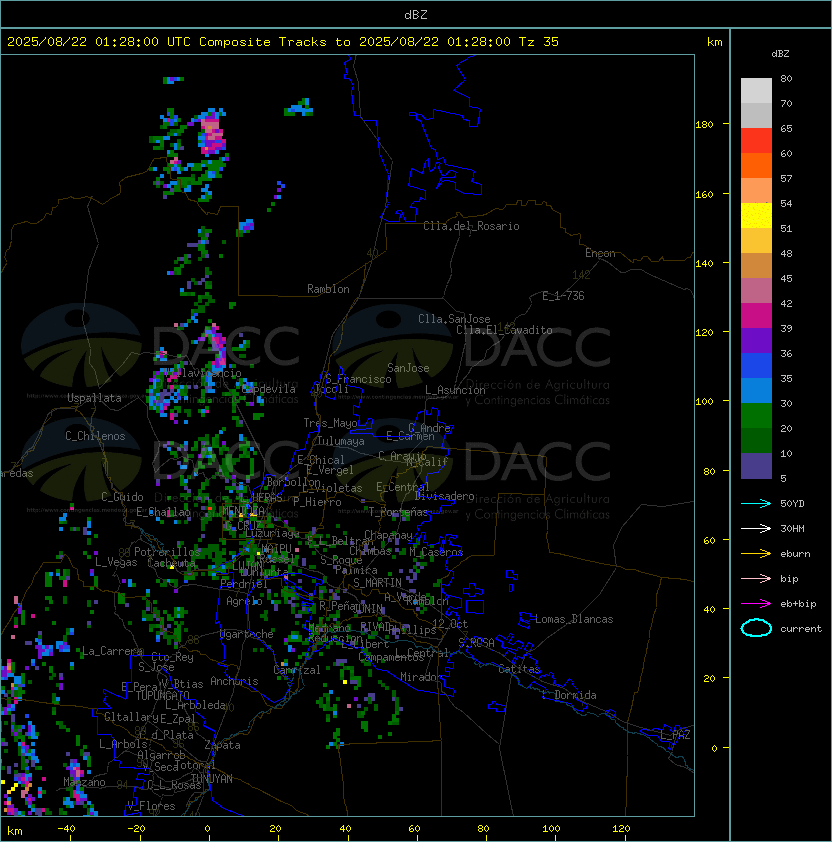Click the Encon place label
The image size is (832, 842).
click(x=600, y=253)
